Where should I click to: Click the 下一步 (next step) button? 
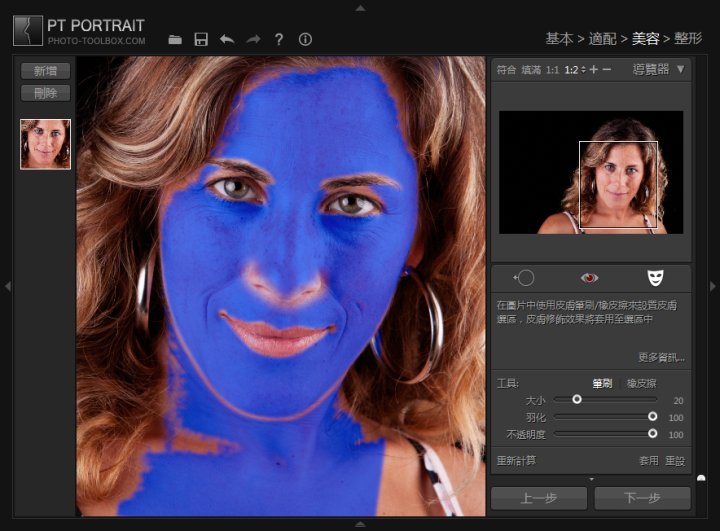(642, 498)
